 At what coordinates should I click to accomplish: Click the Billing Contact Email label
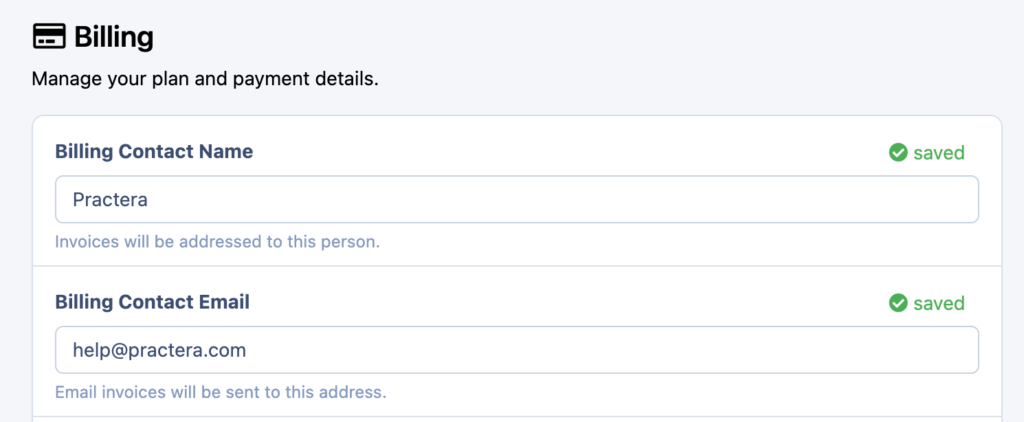[x=152, y=302]
